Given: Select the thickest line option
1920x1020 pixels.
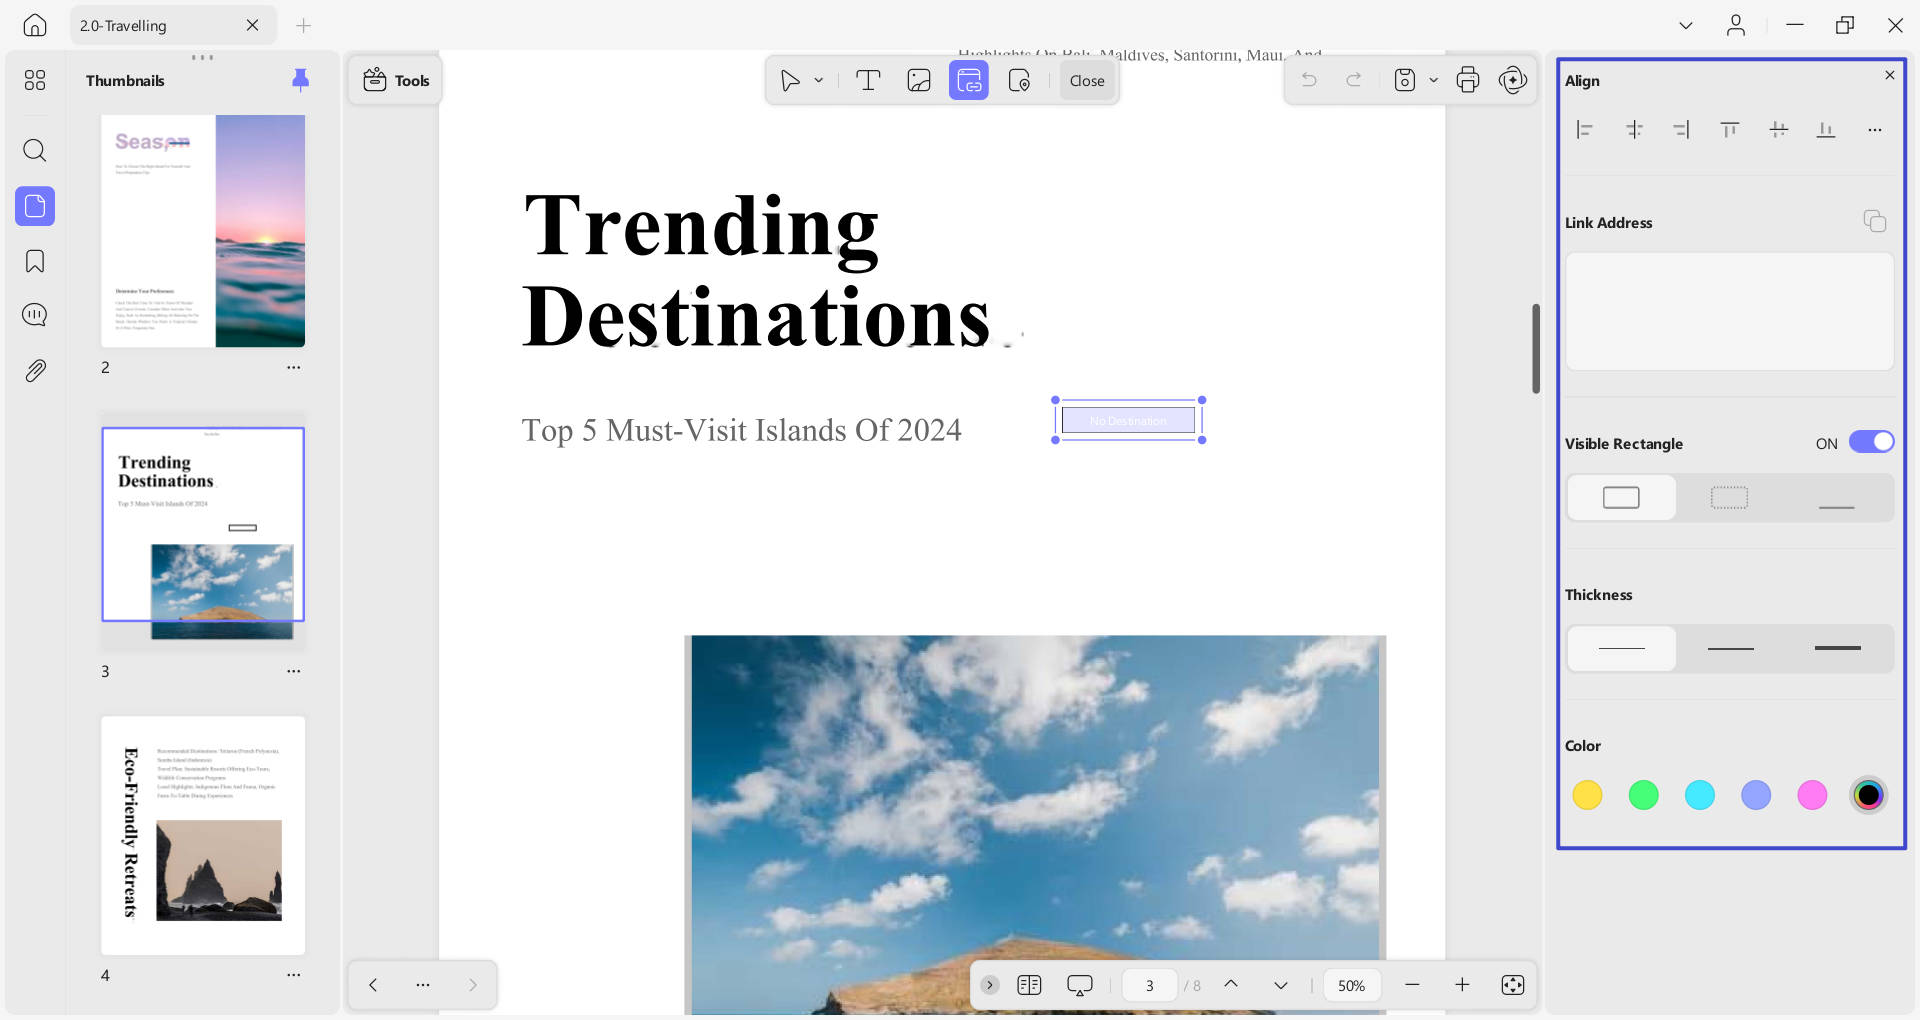Looking at the screenshot, I should [x=1838, y=649].
